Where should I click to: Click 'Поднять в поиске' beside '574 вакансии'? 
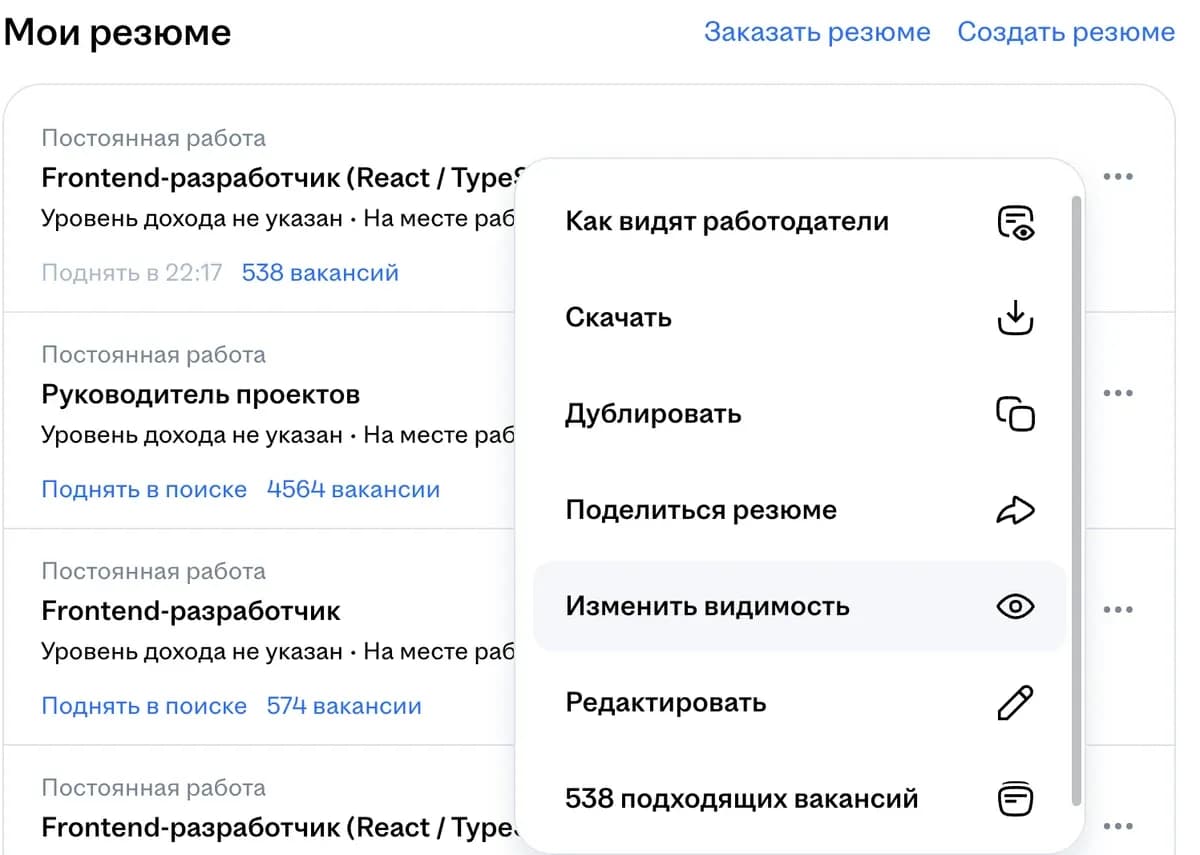pos(144,705)
